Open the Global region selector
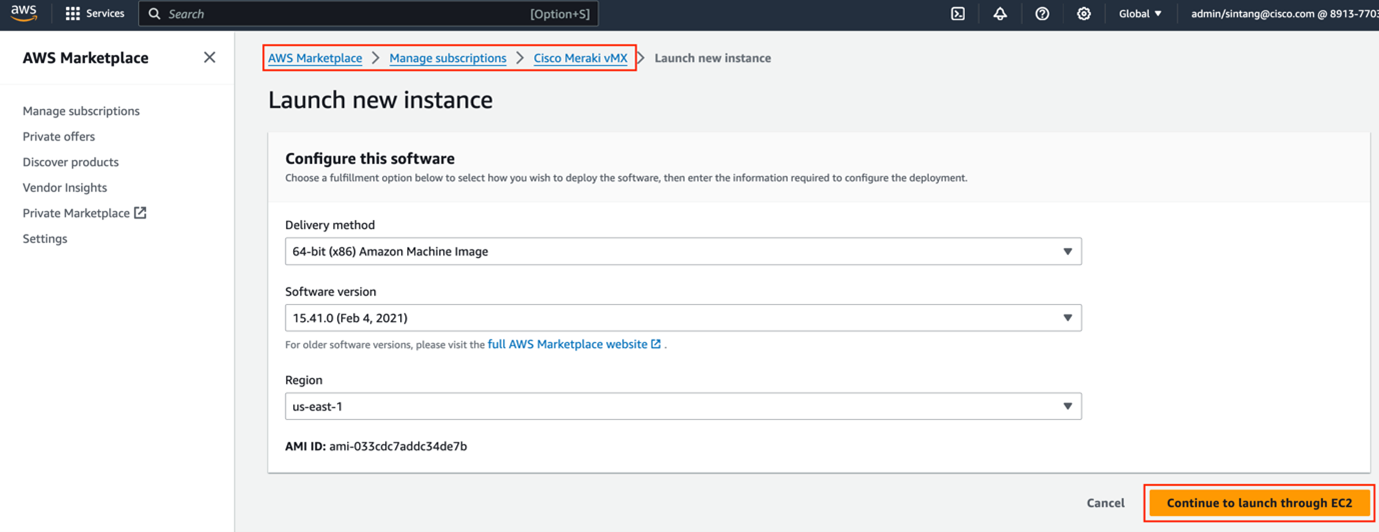 [1140, 14]
